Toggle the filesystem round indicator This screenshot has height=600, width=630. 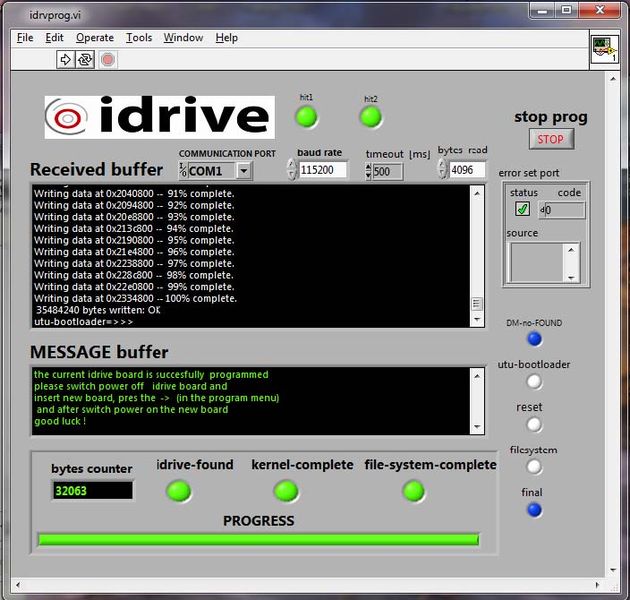pyautogui.click(x=534, y=467)
